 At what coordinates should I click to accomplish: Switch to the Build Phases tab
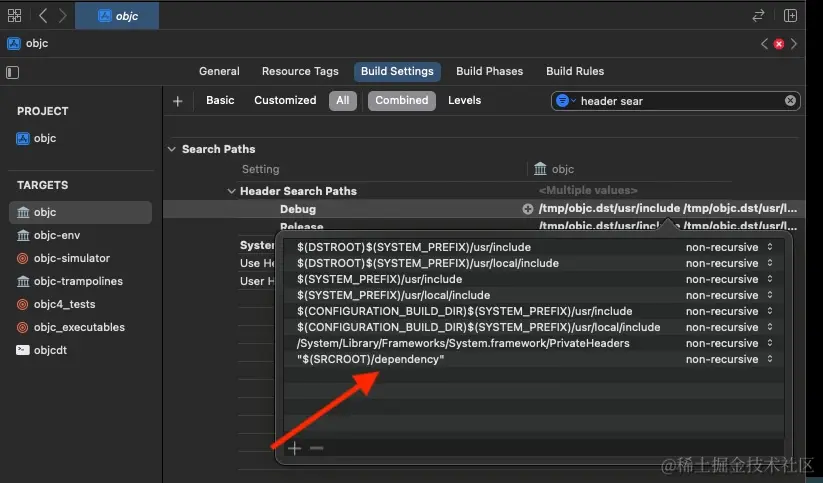tap(489, 71)
